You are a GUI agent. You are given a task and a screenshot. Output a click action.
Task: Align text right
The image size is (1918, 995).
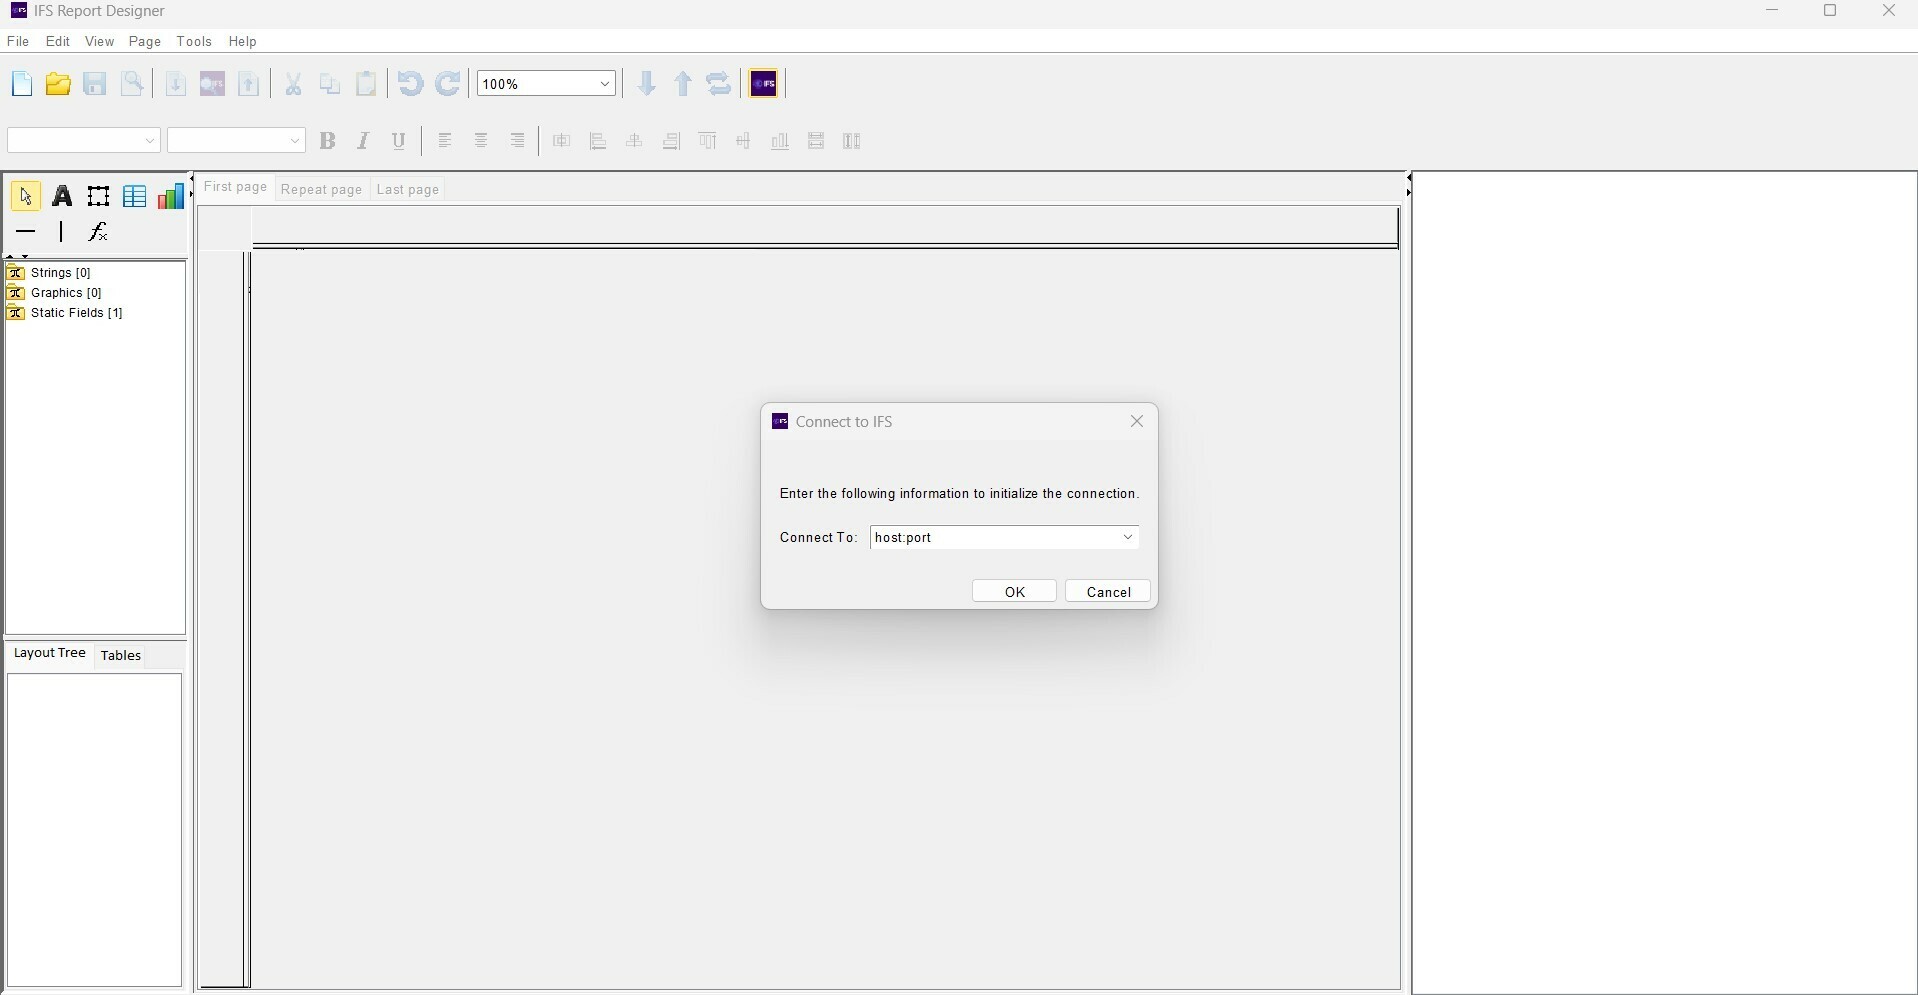517,141
